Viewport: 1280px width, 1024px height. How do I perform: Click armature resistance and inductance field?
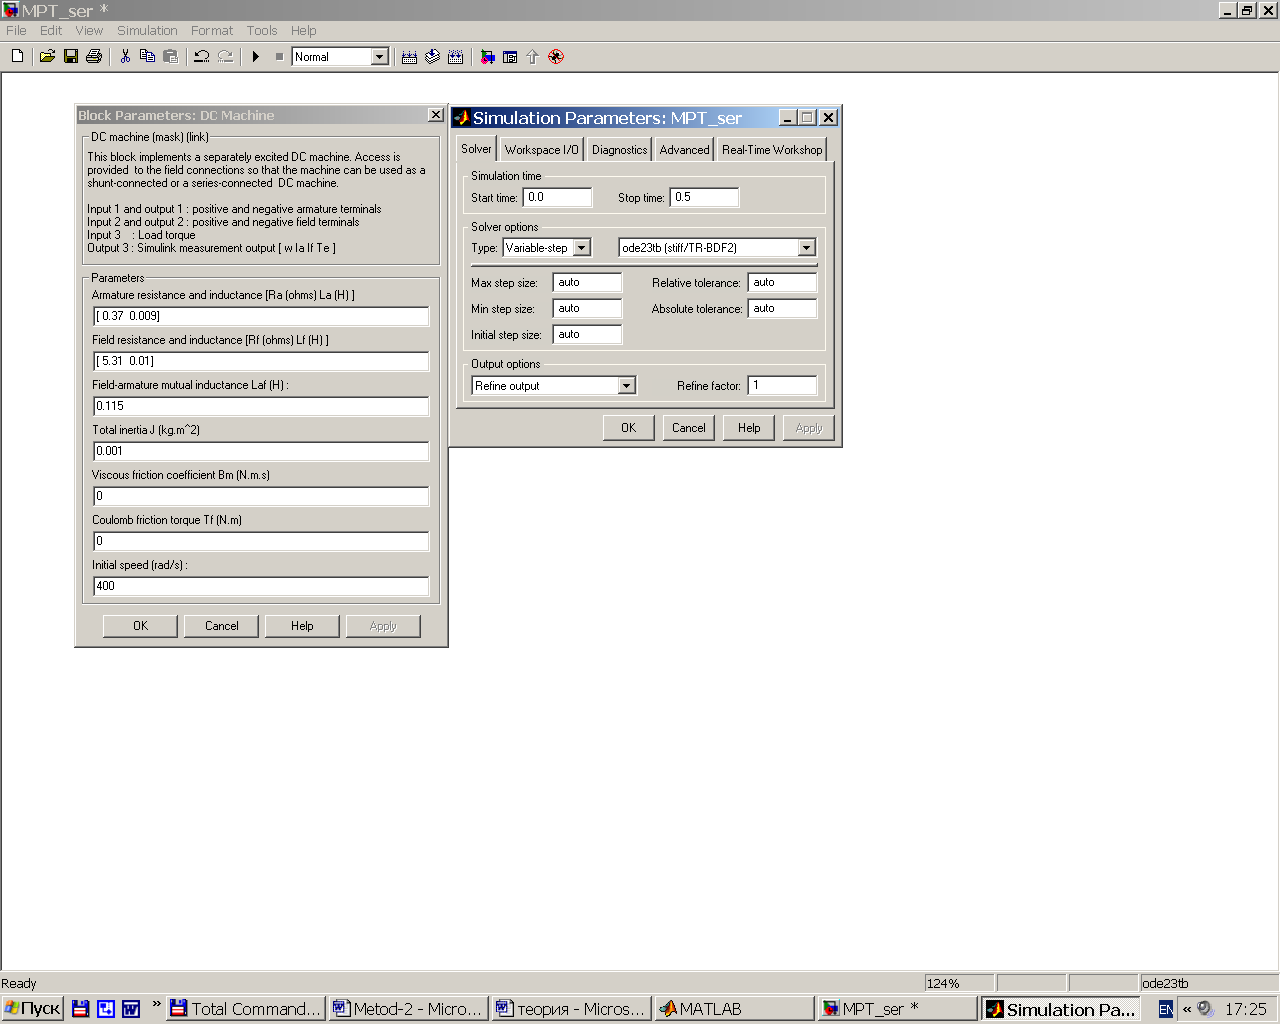(x=261, y=316)
